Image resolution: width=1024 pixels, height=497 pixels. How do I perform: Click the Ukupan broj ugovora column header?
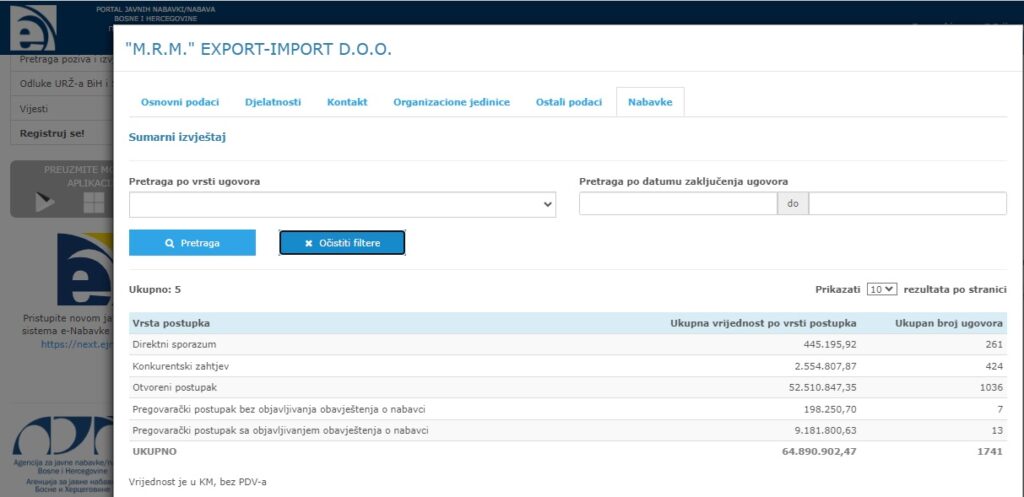coord(948,323)
